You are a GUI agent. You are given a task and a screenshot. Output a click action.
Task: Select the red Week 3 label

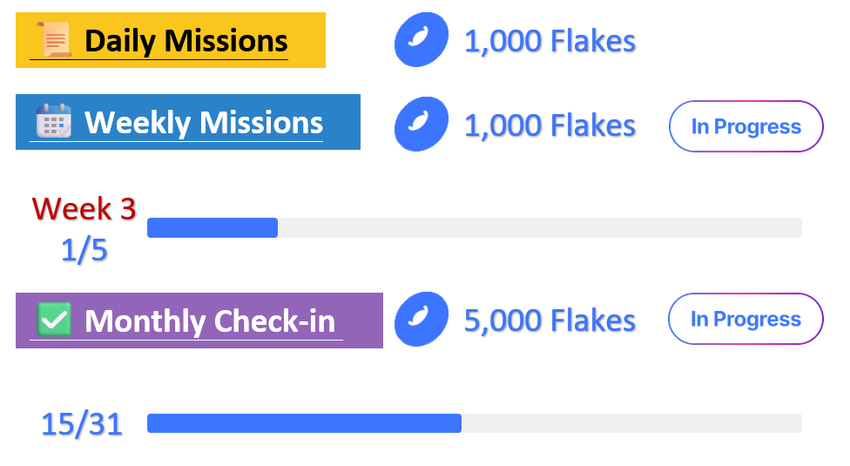(84, 208)
